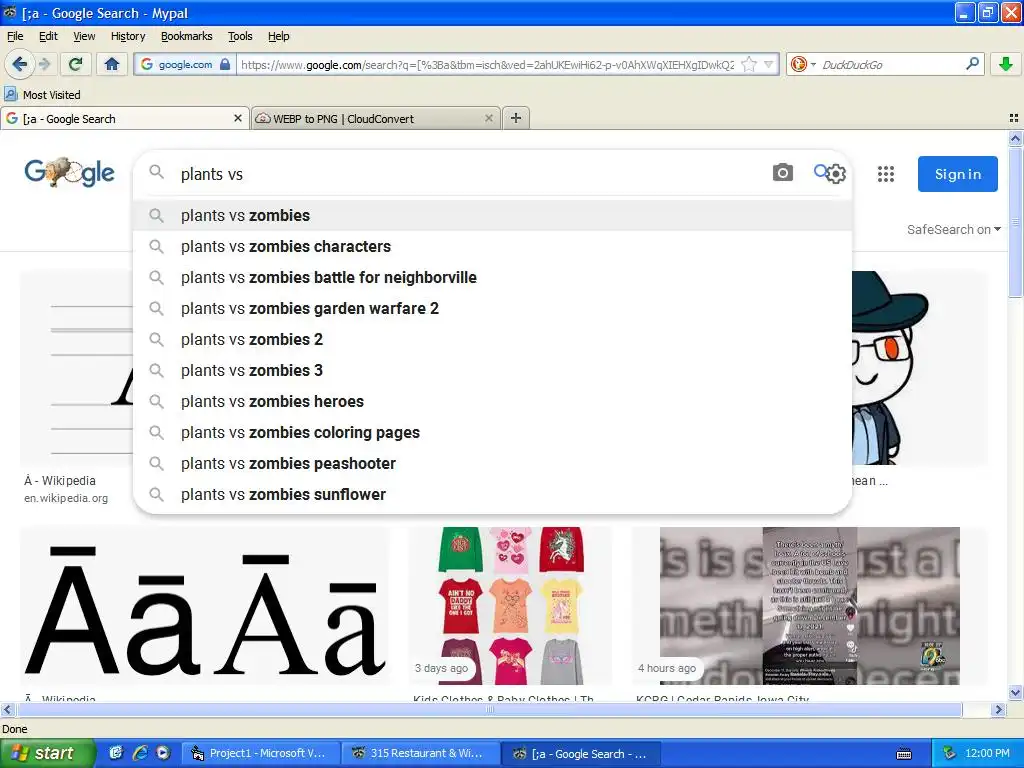Open the File menu

15,36
